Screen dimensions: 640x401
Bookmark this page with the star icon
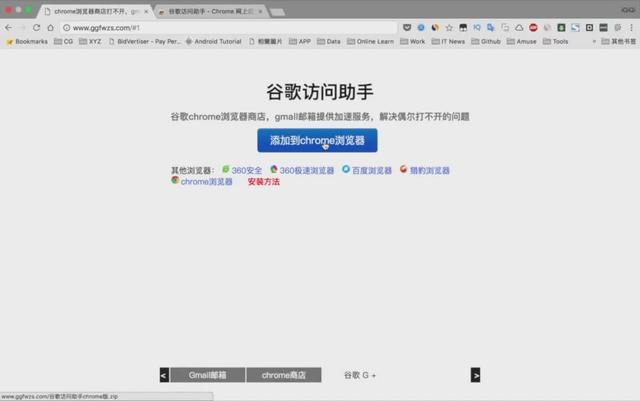point(449,28)
